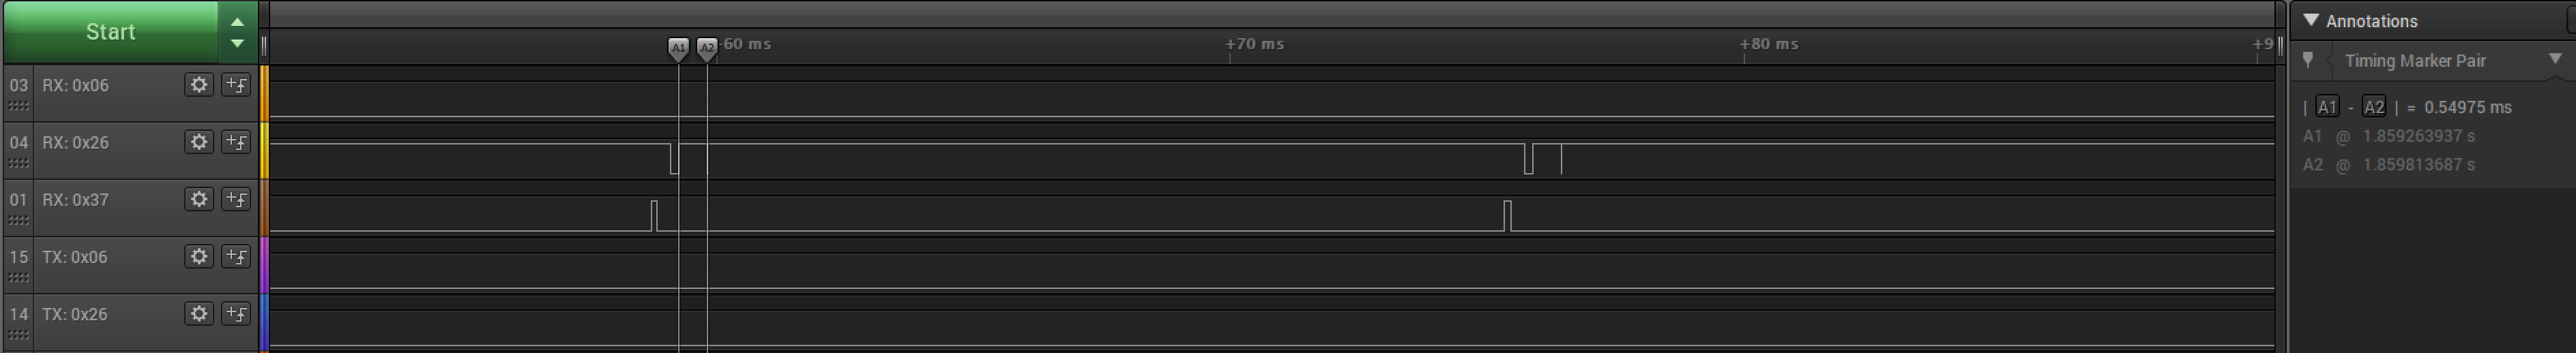Click the down arrow beside Start
This screenshot has height=353, width=2576.
237,43
